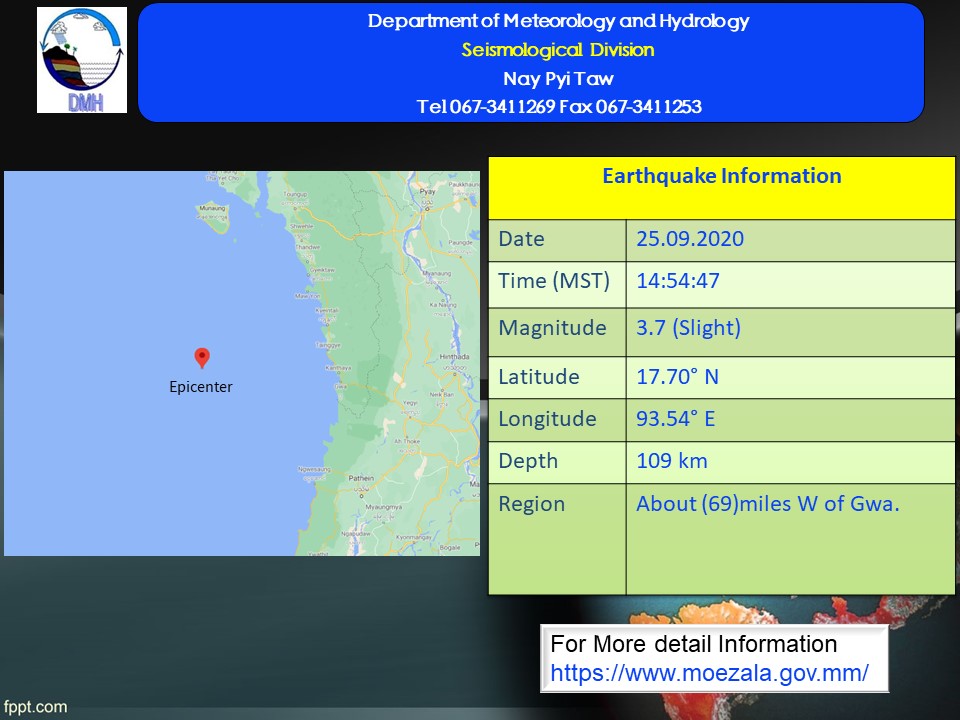Click Munaung island on the map
This screenshot has width=960, height=720.
click(212, 208)
